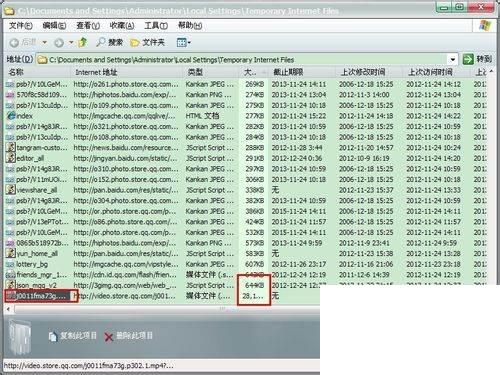Click the Forward navigation arrow icon

coord(59,43)
